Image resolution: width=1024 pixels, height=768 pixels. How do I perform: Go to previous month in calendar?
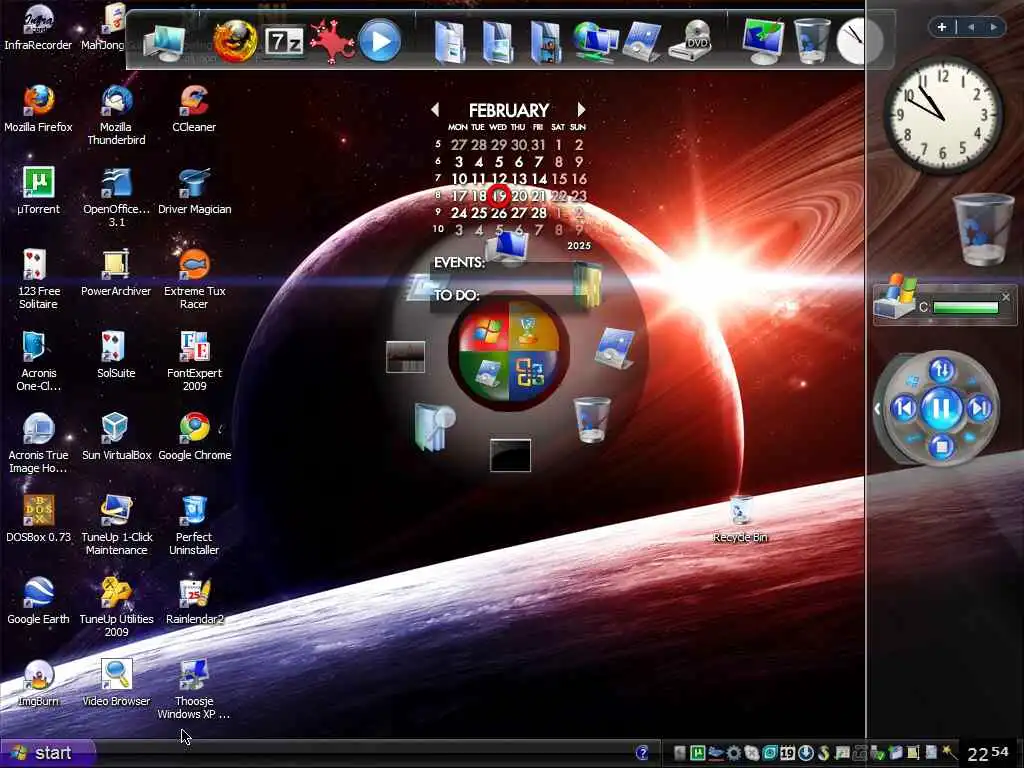pyautogui.click(x=435, y=110)
